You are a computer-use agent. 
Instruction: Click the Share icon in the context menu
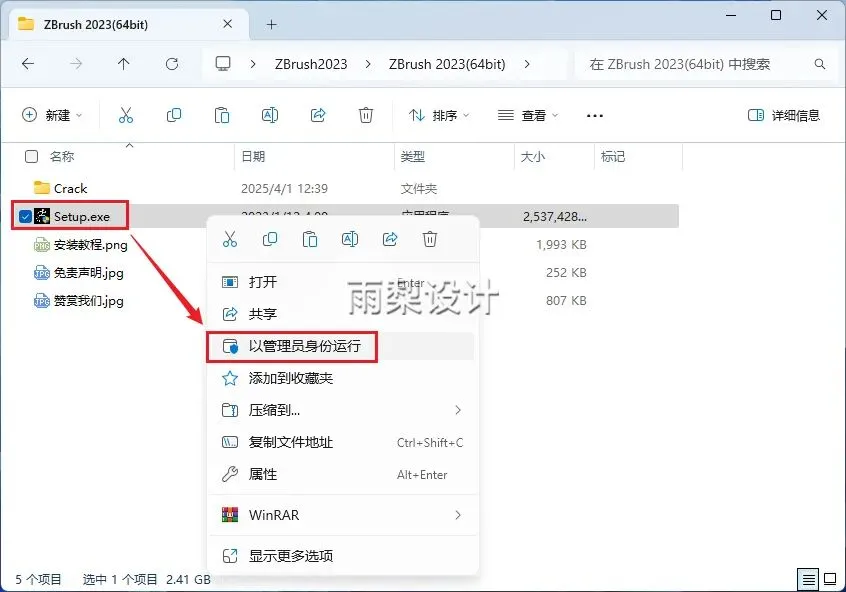point(390,239)
